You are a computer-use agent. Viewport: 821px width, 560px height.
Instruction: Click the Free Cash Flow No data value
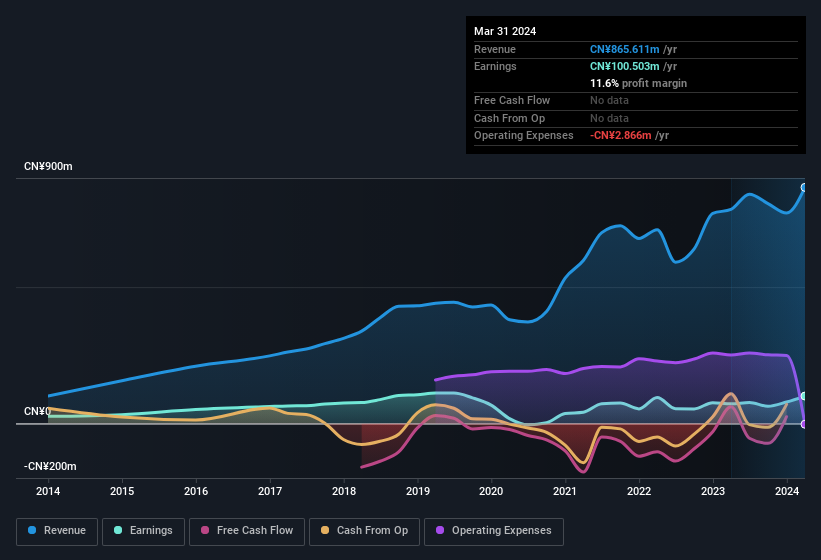(x=609, y=100)
